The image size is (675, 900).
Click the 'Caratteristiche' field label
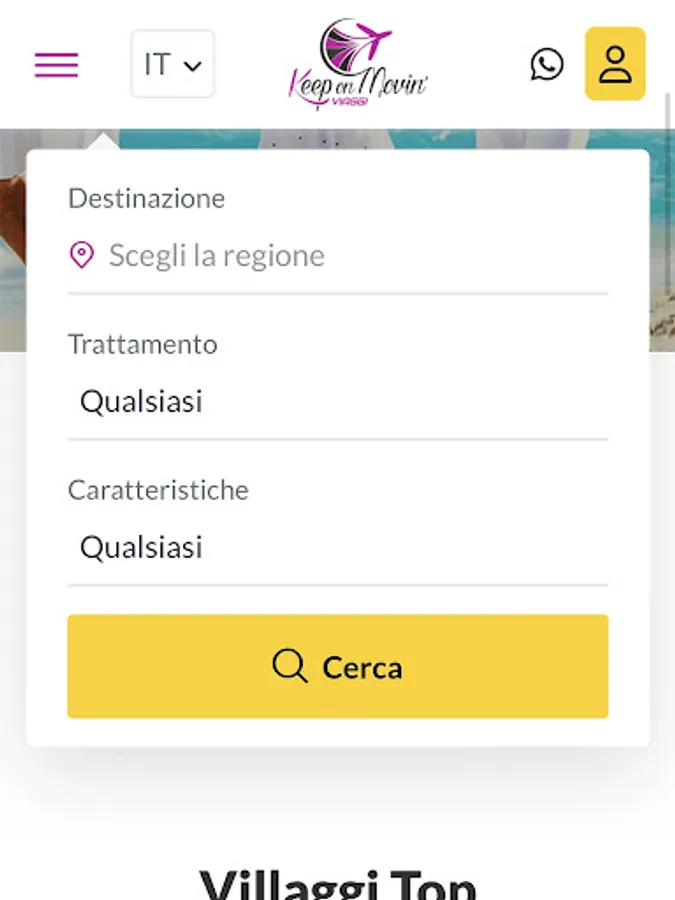pos(158,490)
